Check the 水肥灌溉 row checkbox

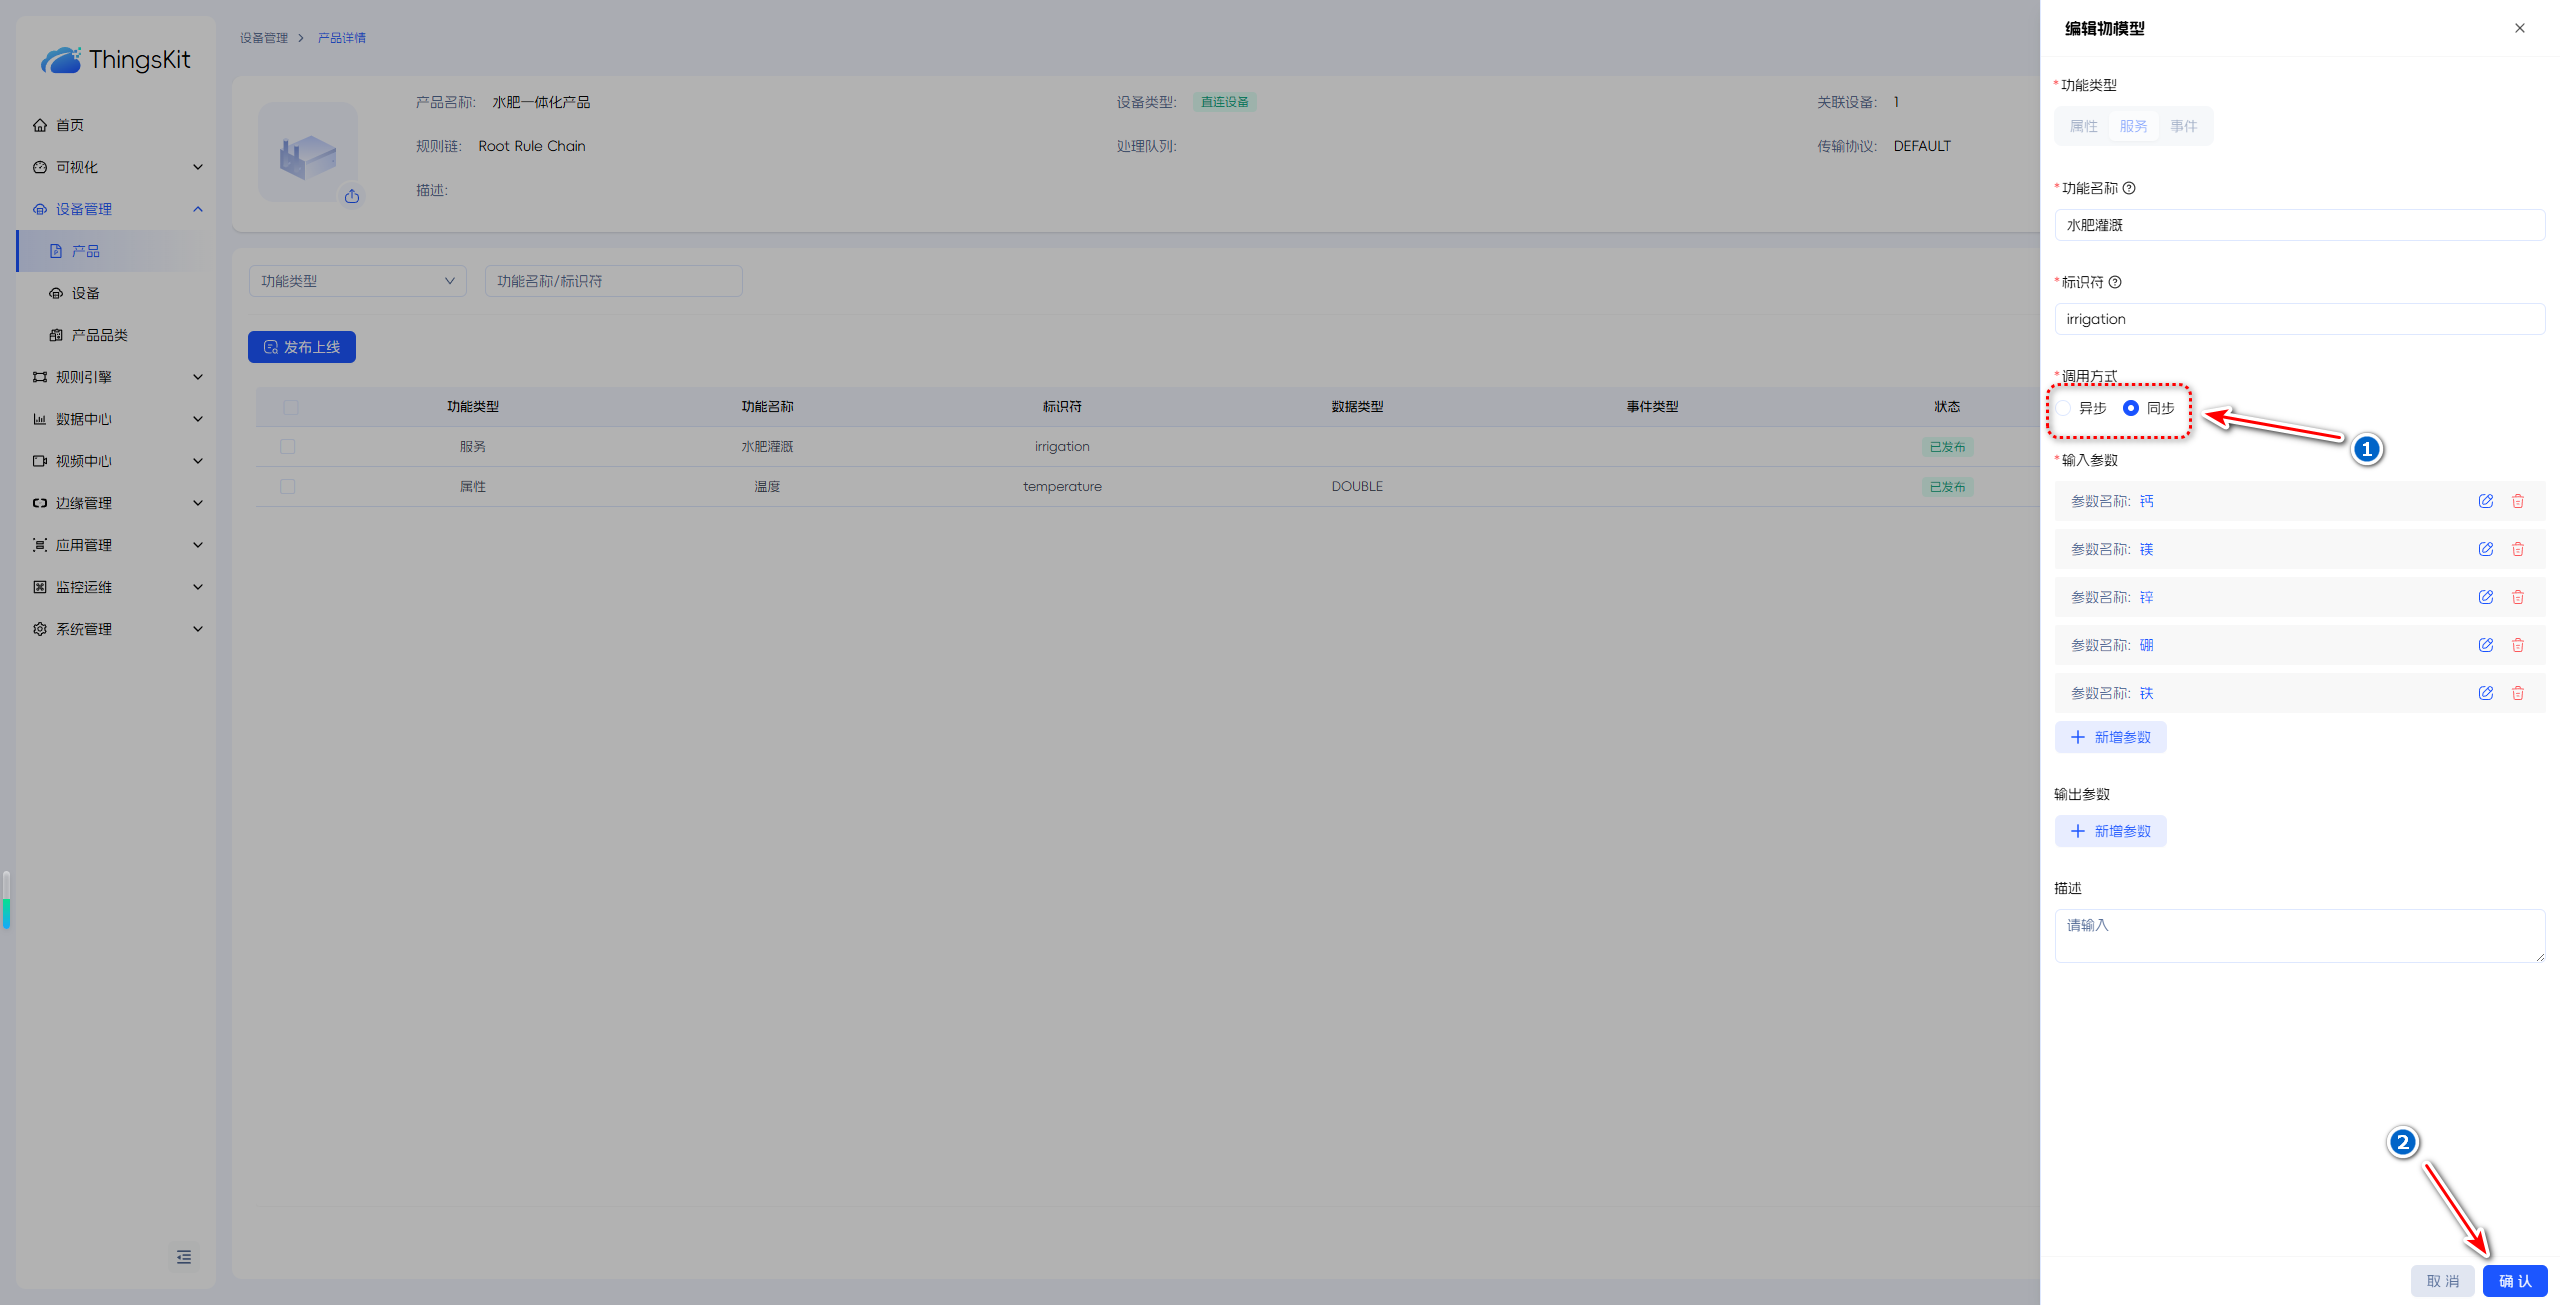pos(288,446)
